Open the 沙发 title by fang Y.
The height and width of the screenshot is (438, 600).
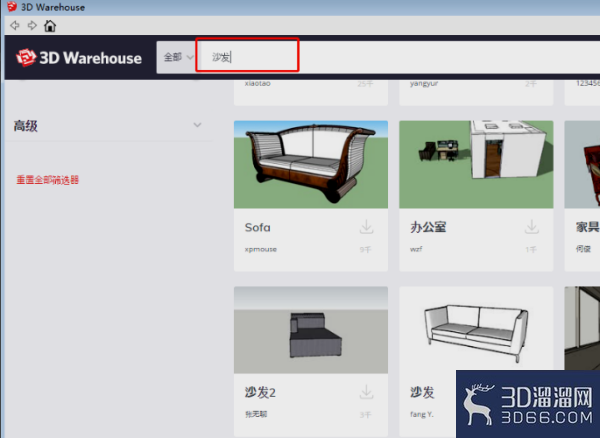point(422,392)
